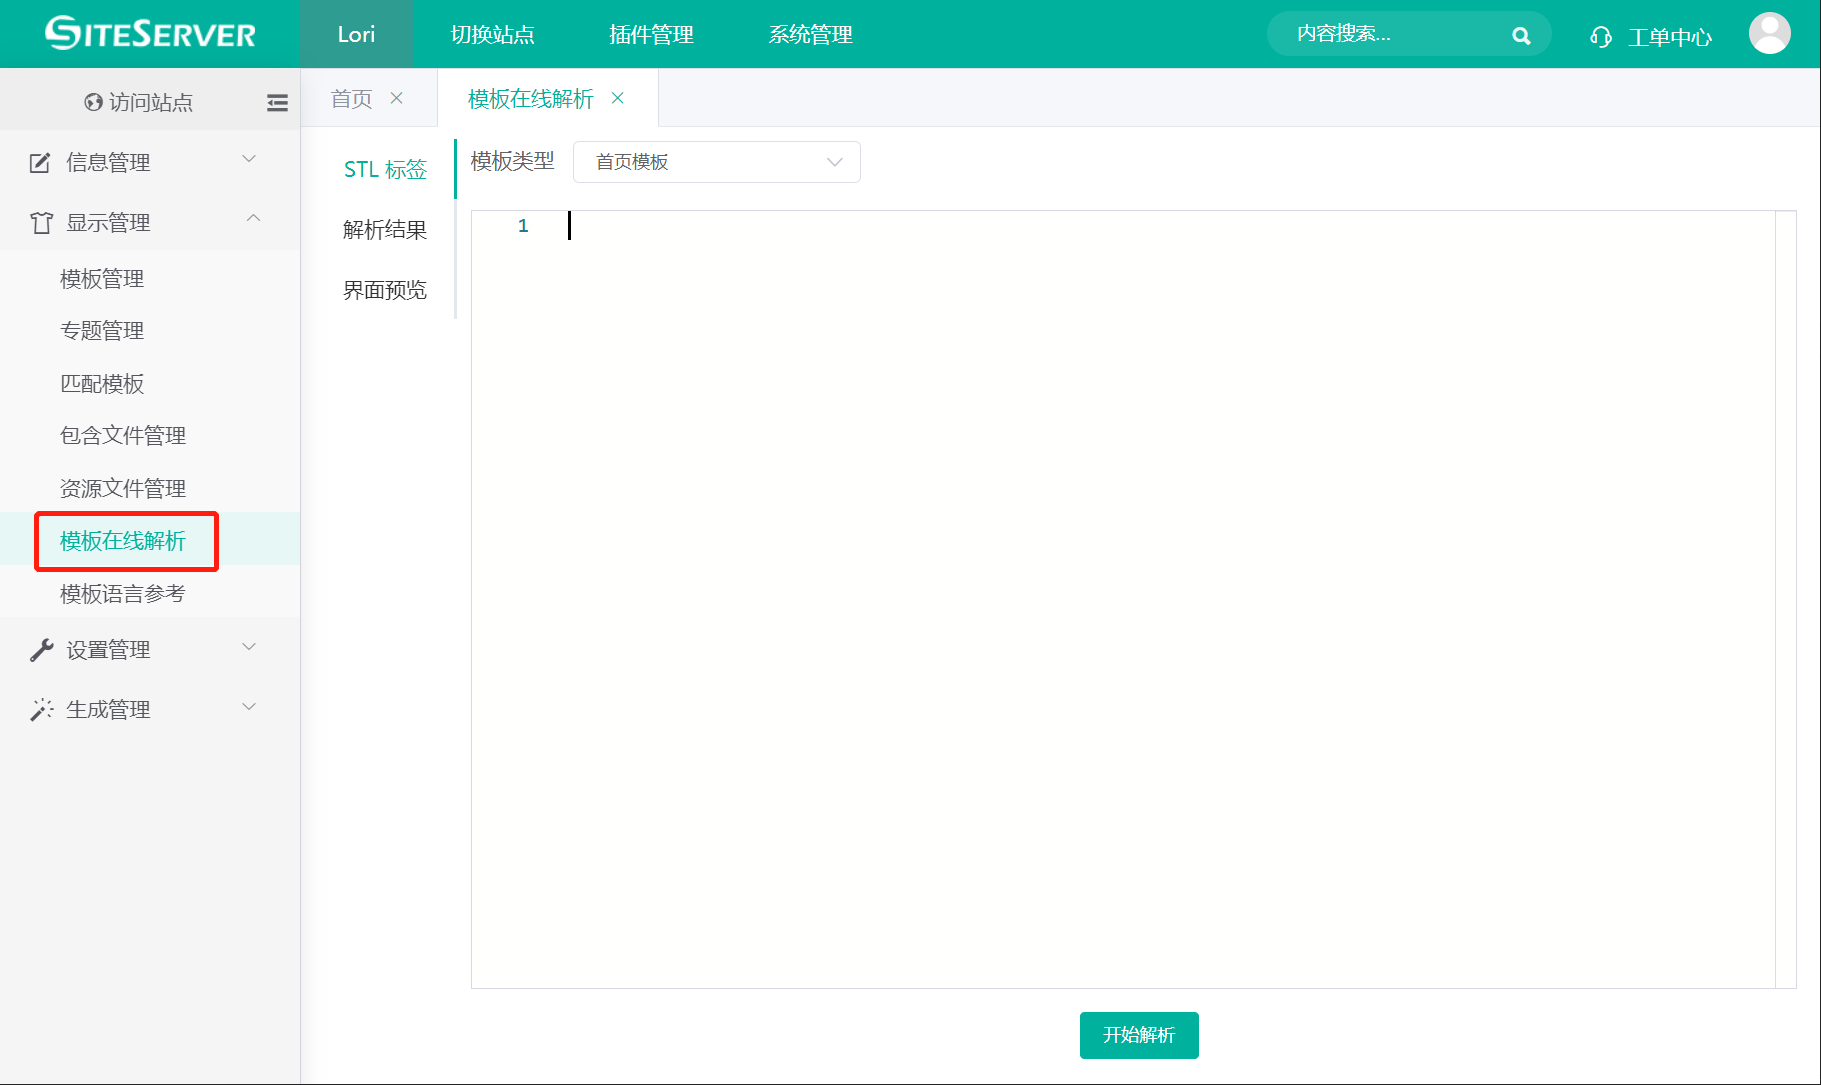Close the 模板在线解析 tab
The image size is (1821, 1085).
[x=618, y=98]
